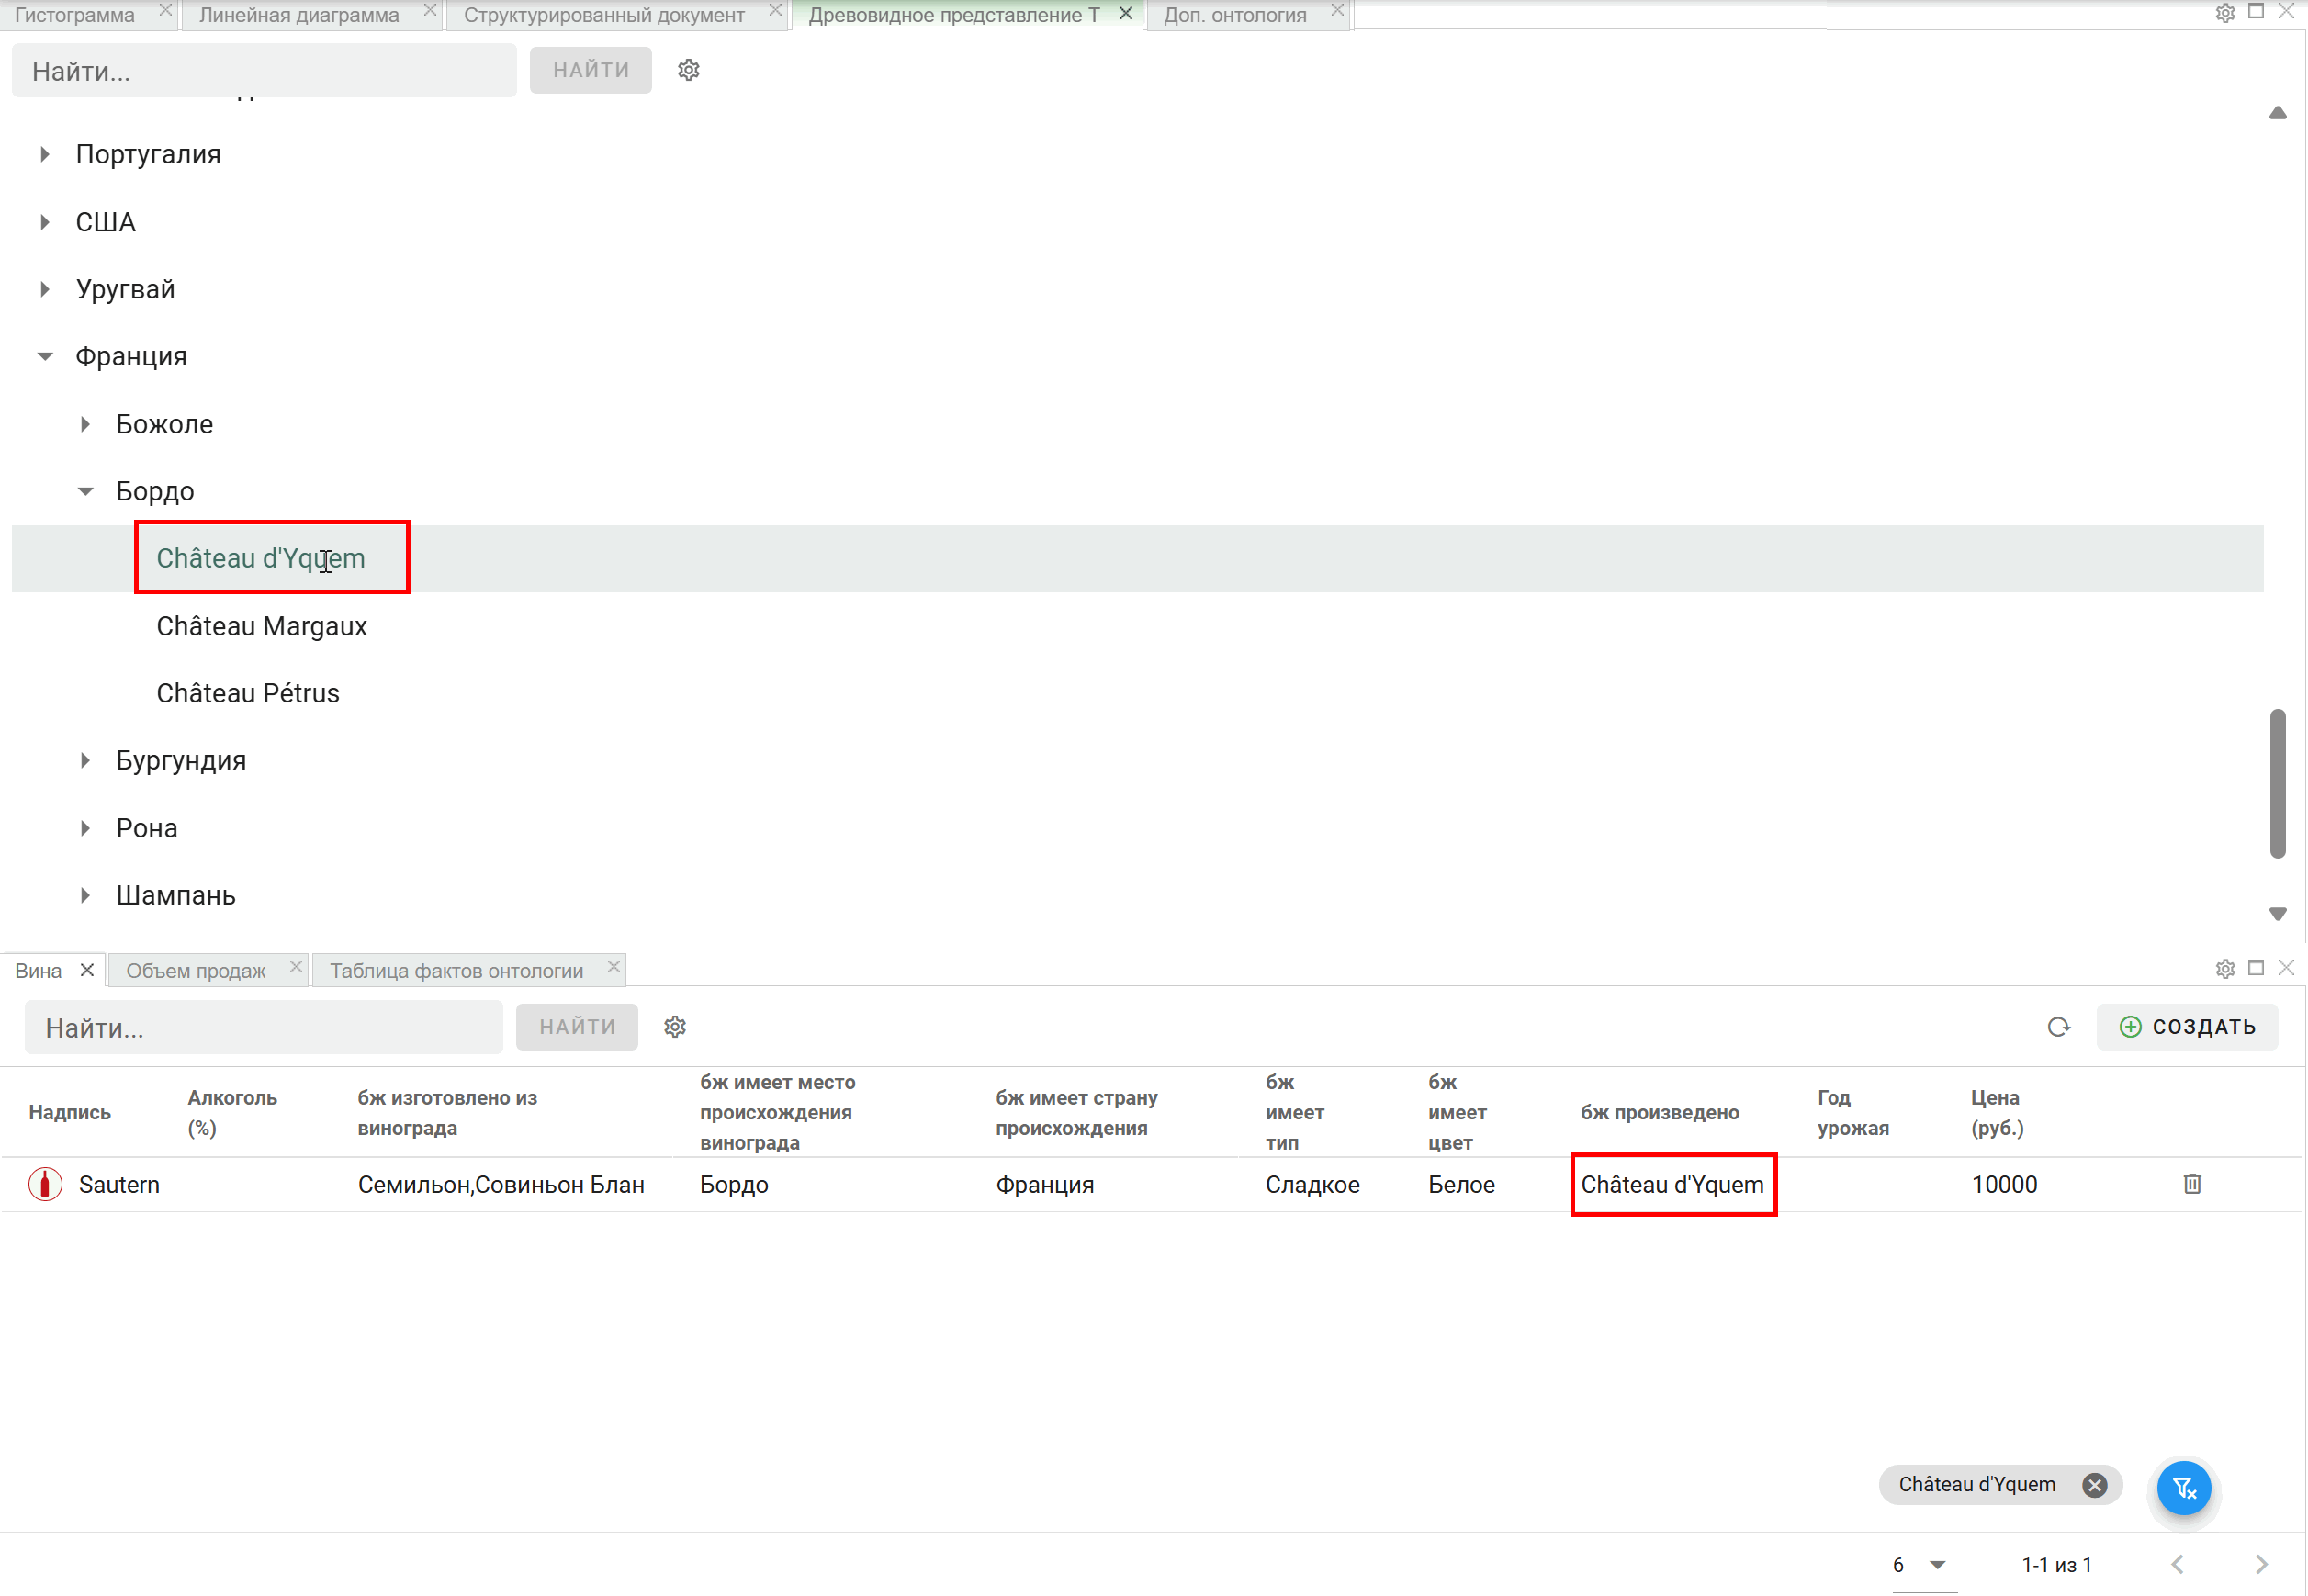Screen dimensions: 2308x1596
Task: Sort by the Год урожая column header
Action: [1853, 1113]
